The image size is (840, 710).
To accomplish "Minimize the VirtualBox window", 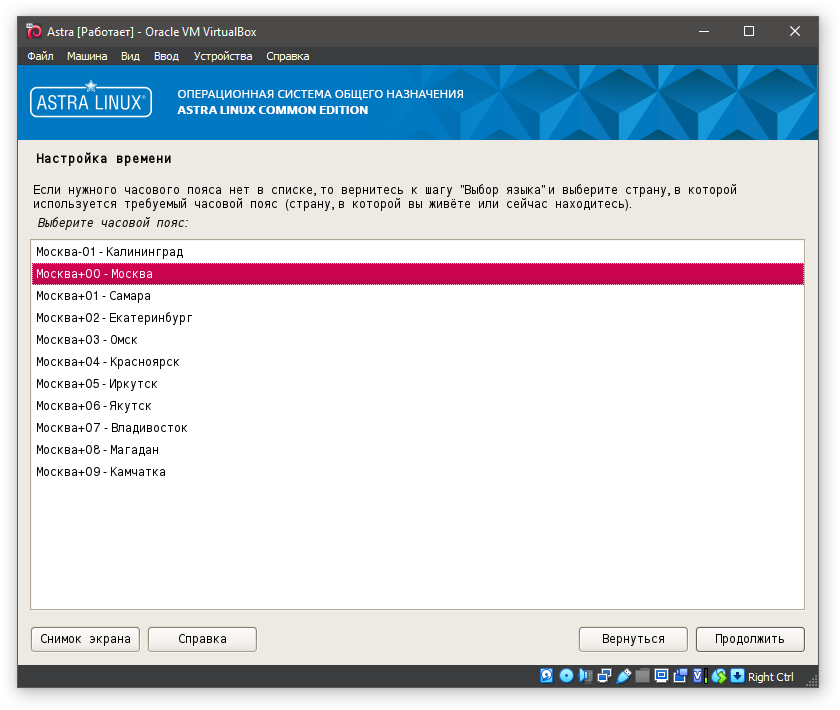I will click(x=704, y=32).
